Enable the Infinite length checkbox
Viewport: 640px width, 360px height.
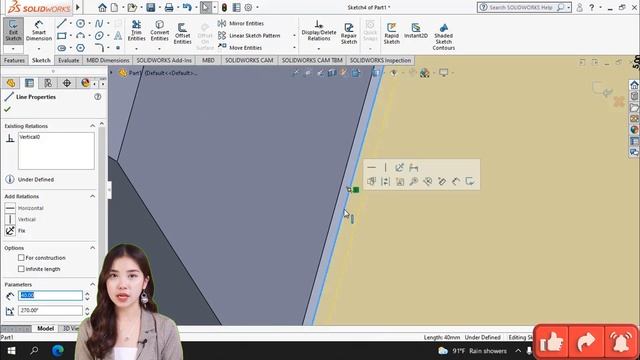pyautogui.click(x=21, y=269)
